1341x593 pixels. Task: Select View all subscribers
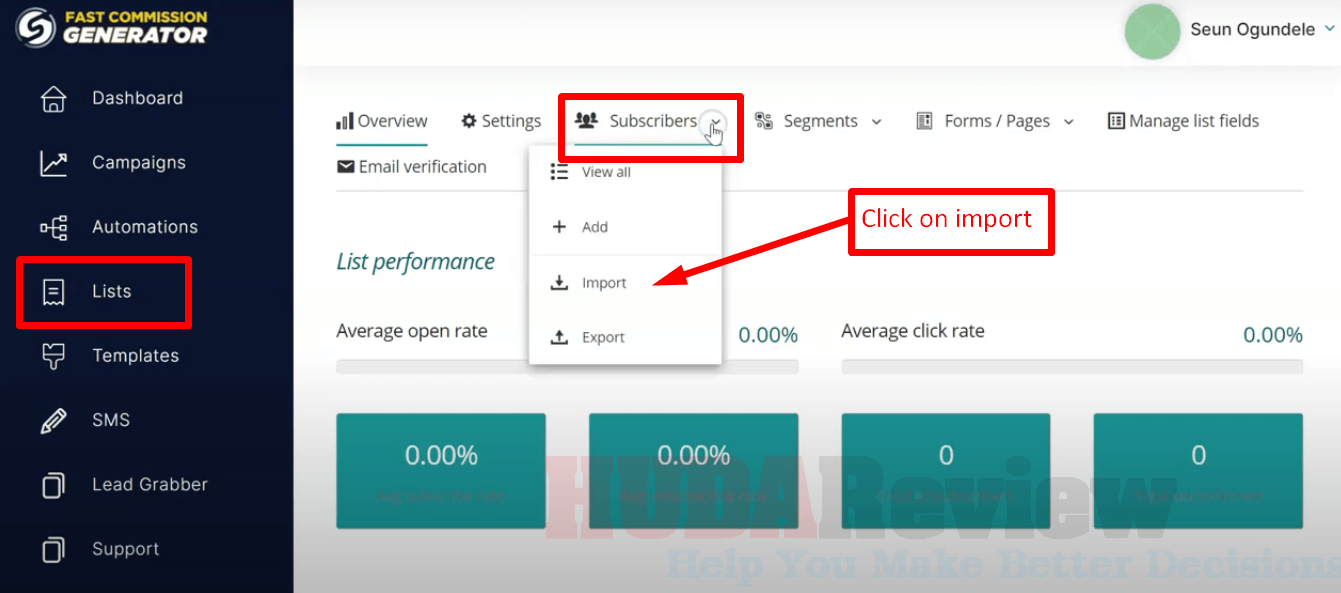[604, 171]
